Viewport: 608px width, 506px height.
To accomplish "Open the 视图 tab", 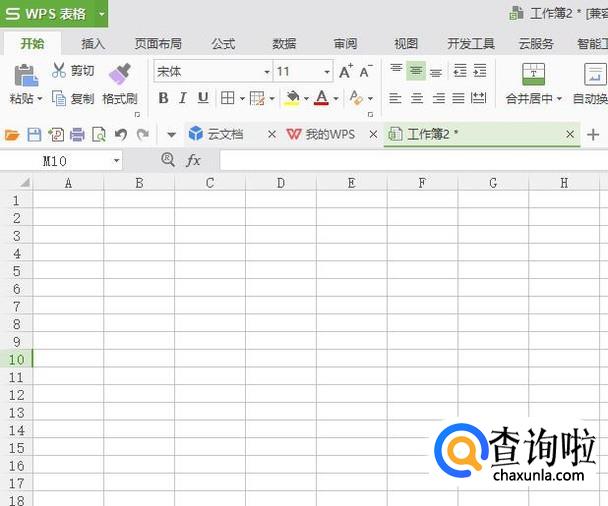I will point(406,44).
